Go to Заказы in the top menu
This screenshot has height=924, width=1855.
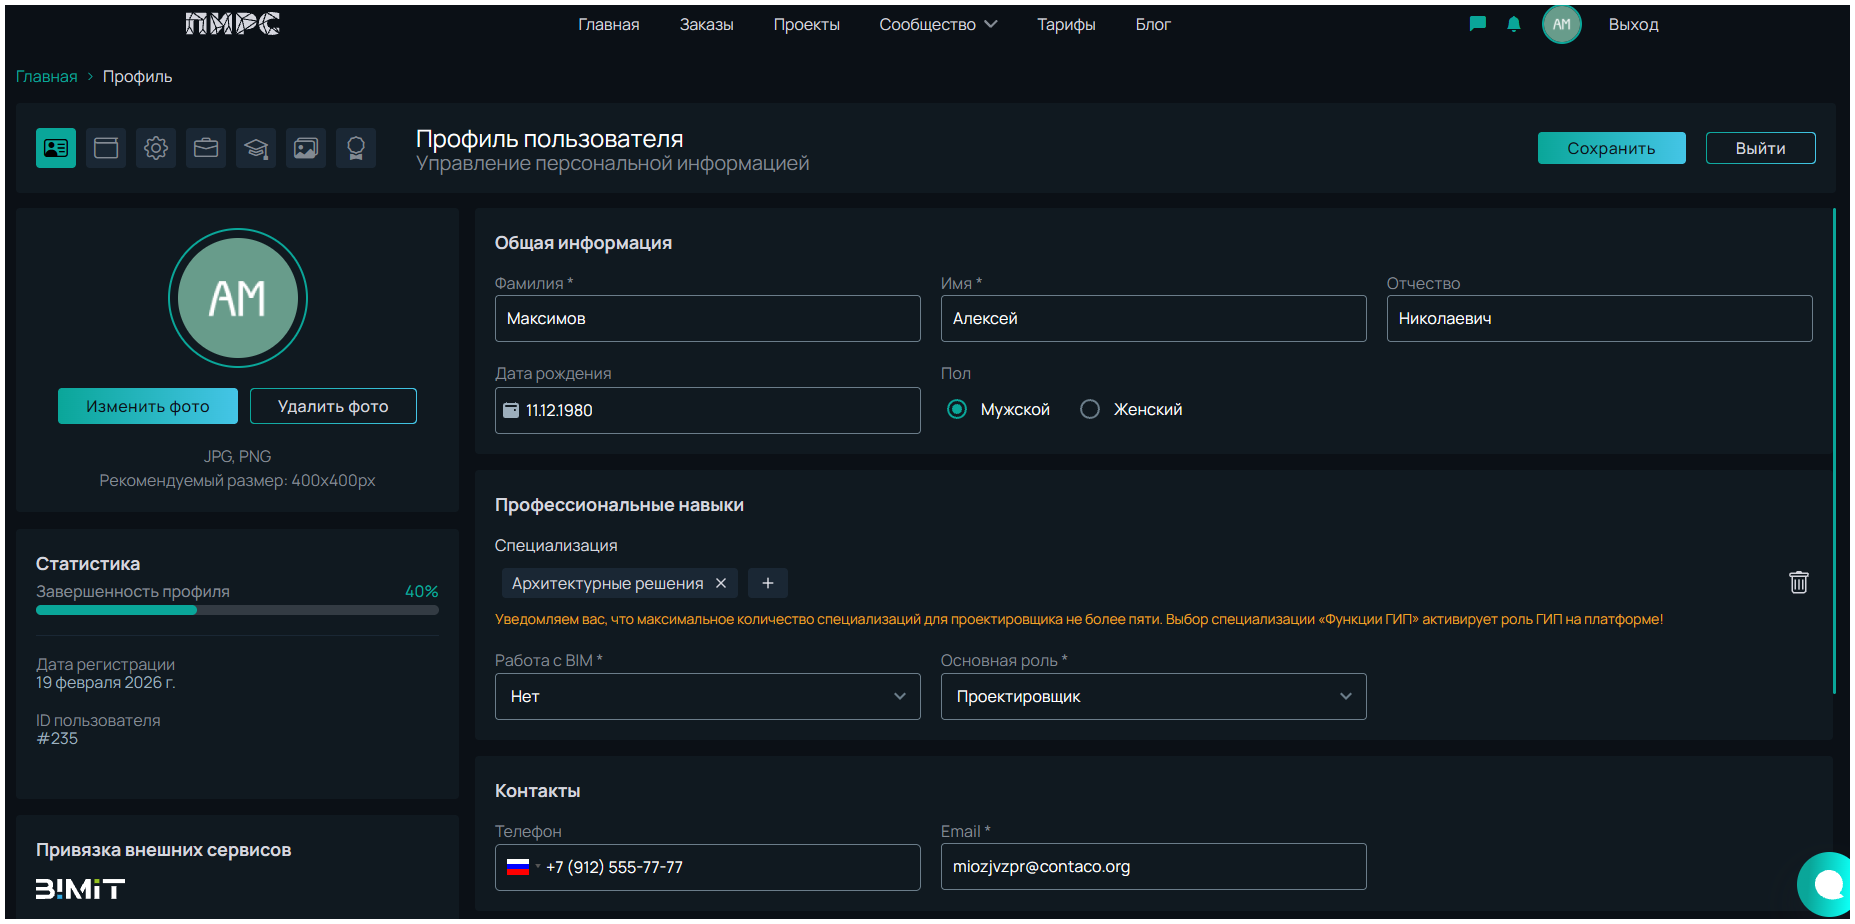click(706, 24)
